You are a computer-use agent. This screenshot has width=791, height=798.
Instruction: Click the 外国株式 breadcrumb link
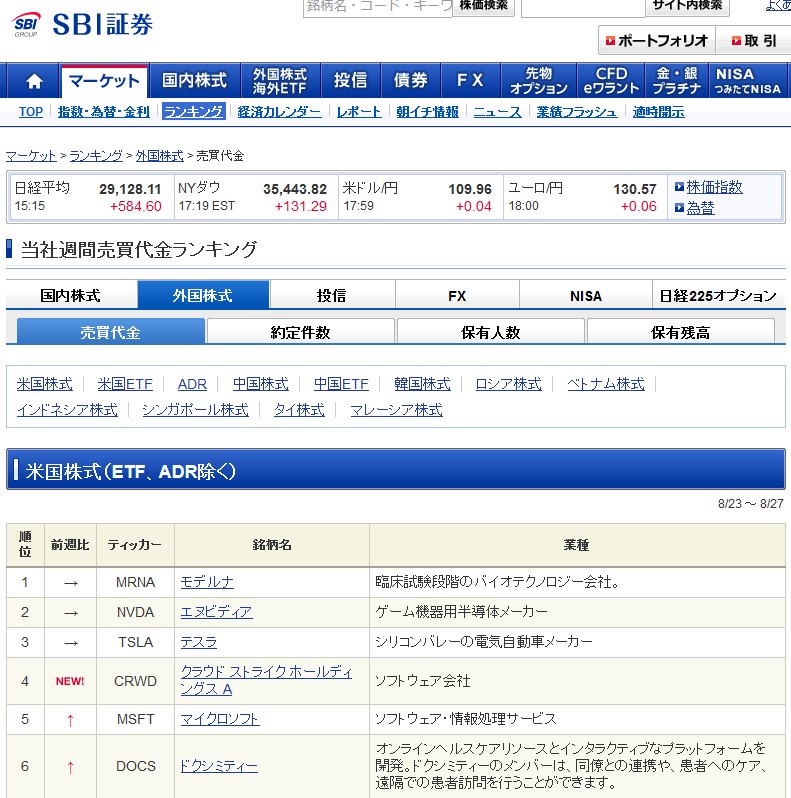click(160, 156)
